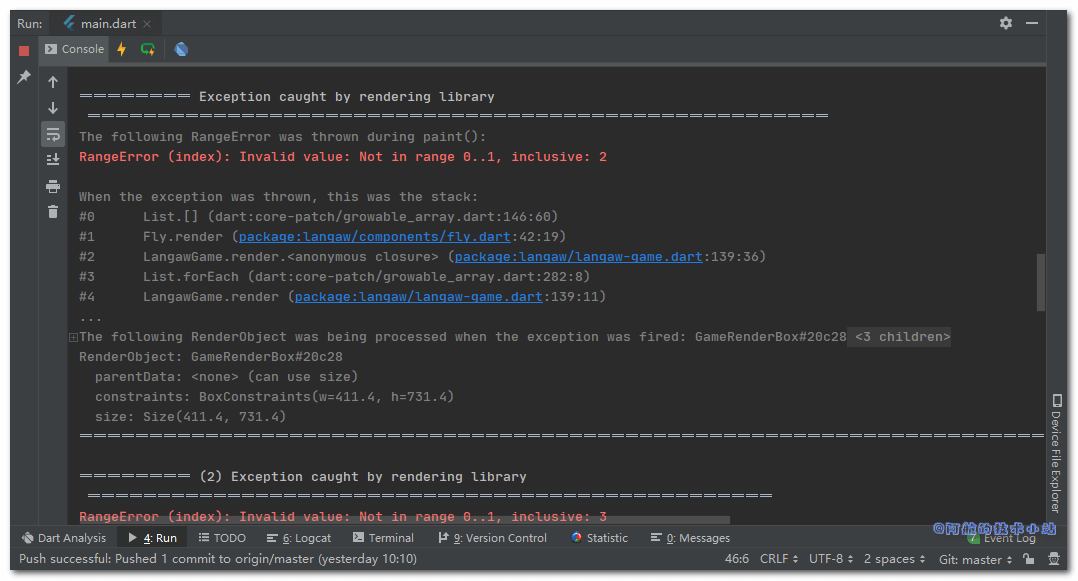Jump up the stack trace with up arrow
Viewport: 1078px width, 581px height.
tap(53, 82)
